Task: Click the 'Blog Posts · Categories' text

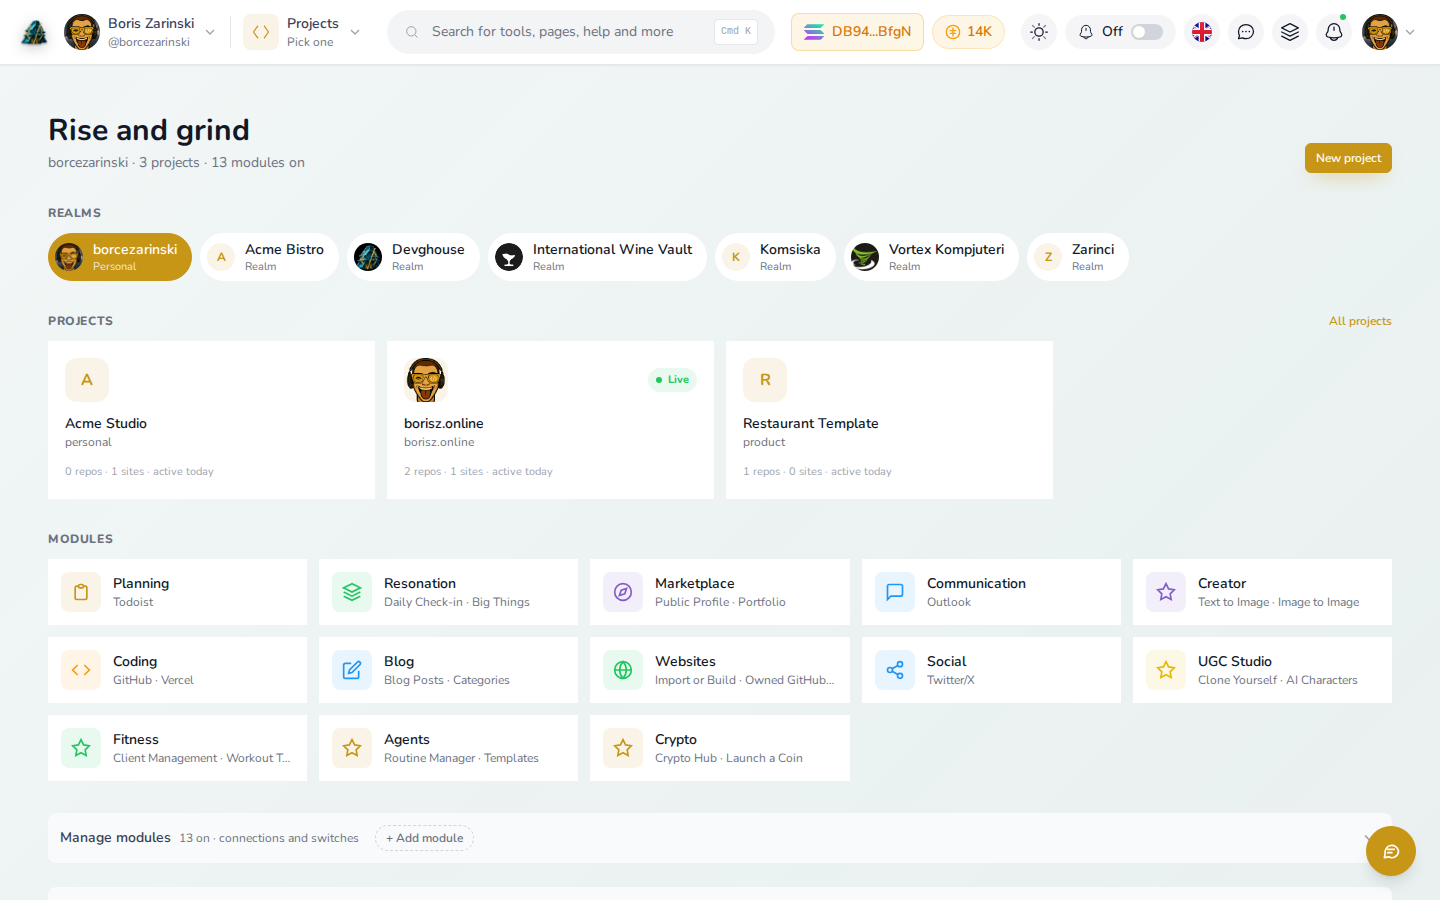Action: coord(447,680)
